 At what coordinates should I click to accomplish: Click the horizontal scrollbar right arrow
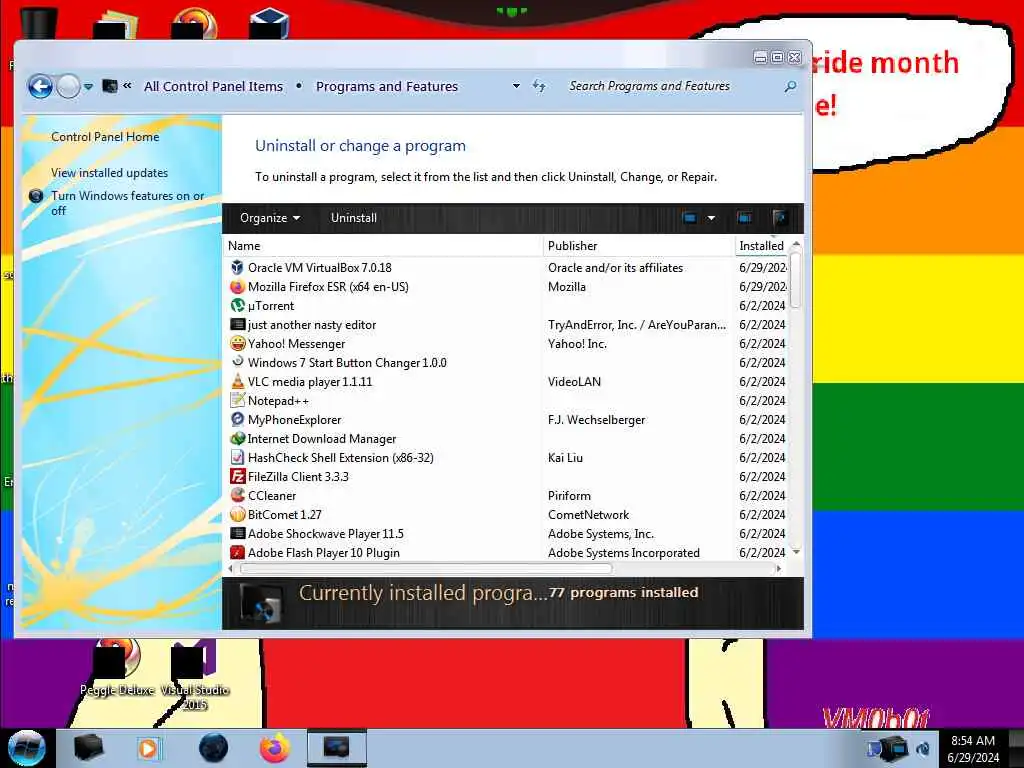click(x=778, y=569)
